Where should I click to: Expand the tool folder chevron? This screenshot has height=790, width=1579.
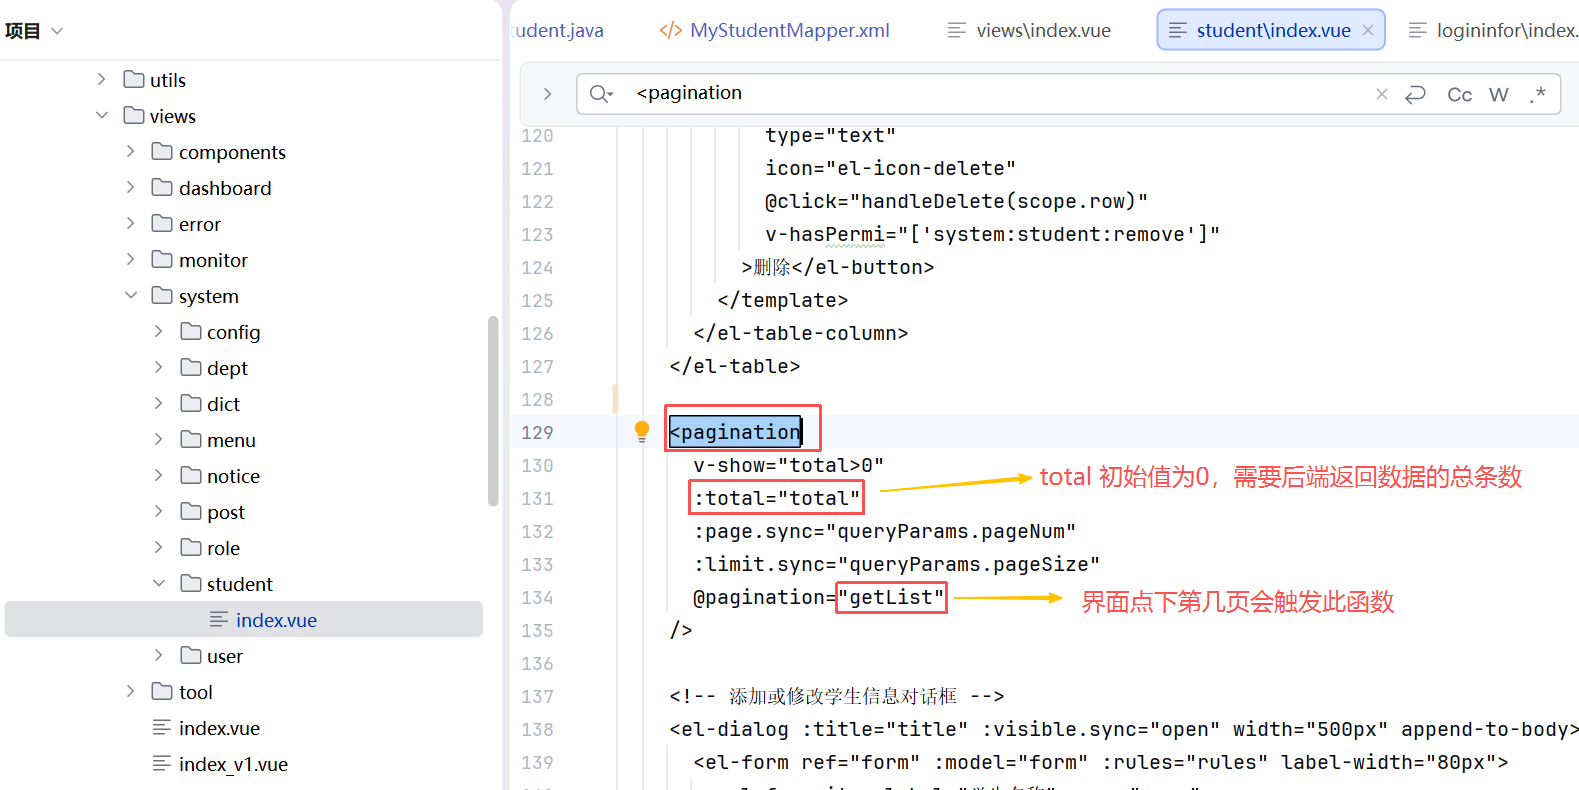tap(130, 691)
